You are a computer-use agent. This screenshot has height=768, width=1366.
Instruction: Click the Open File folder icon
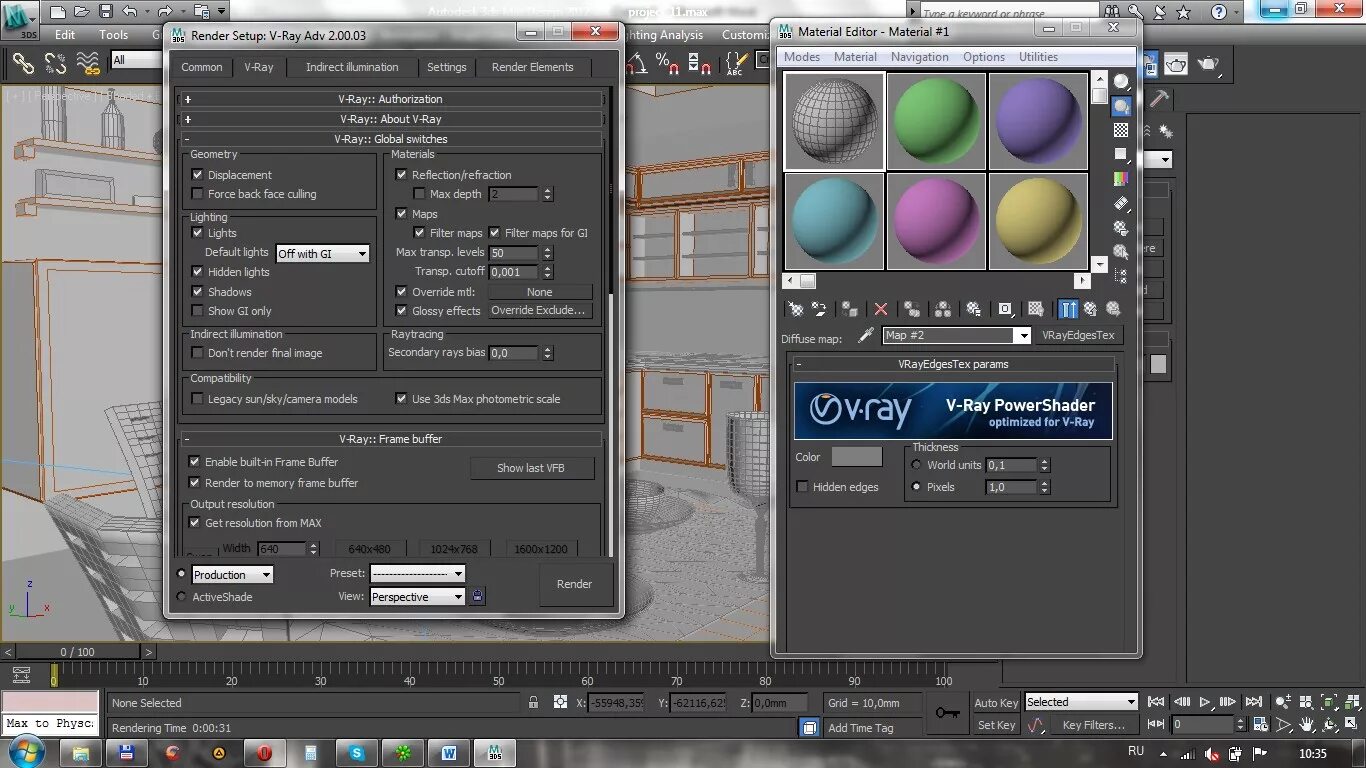pos(81,12)
